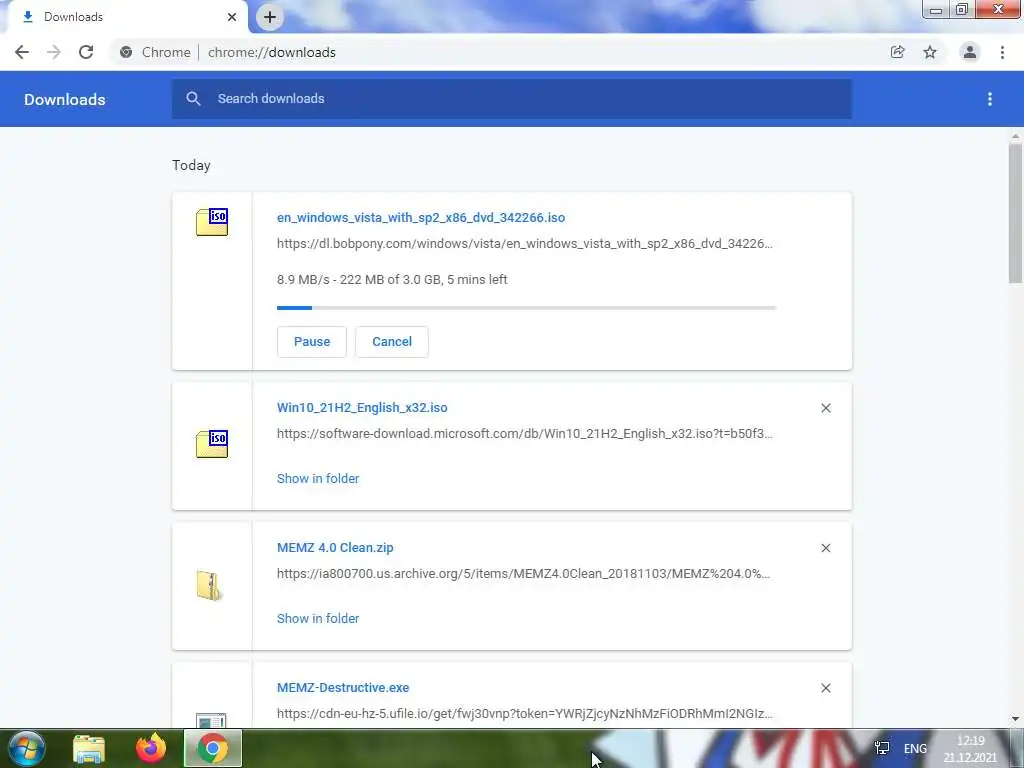Click the ISO file icon for the Vista download
Screen dimensions: 1024x768
212,222
